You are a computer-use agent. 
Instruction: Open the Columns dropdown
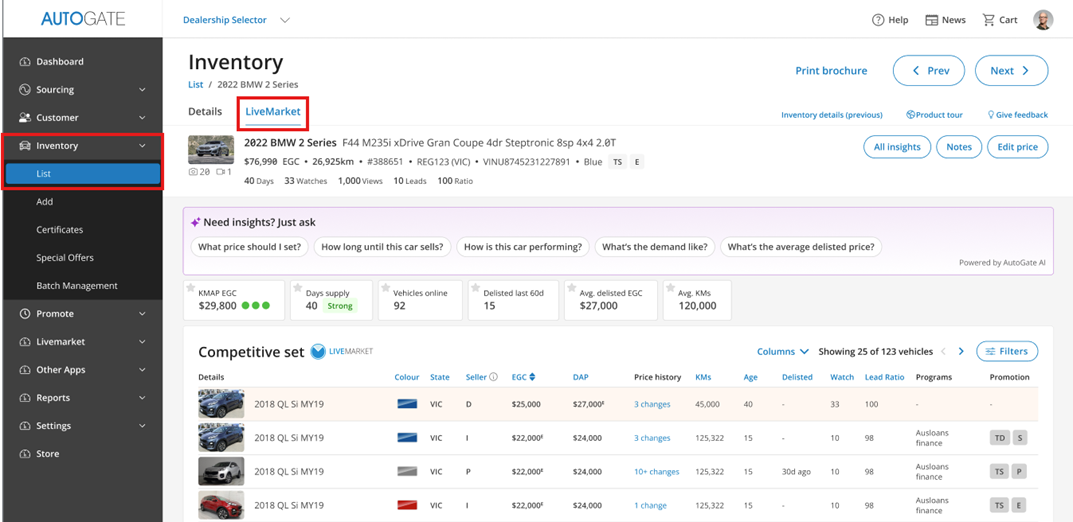coord(782,352)
